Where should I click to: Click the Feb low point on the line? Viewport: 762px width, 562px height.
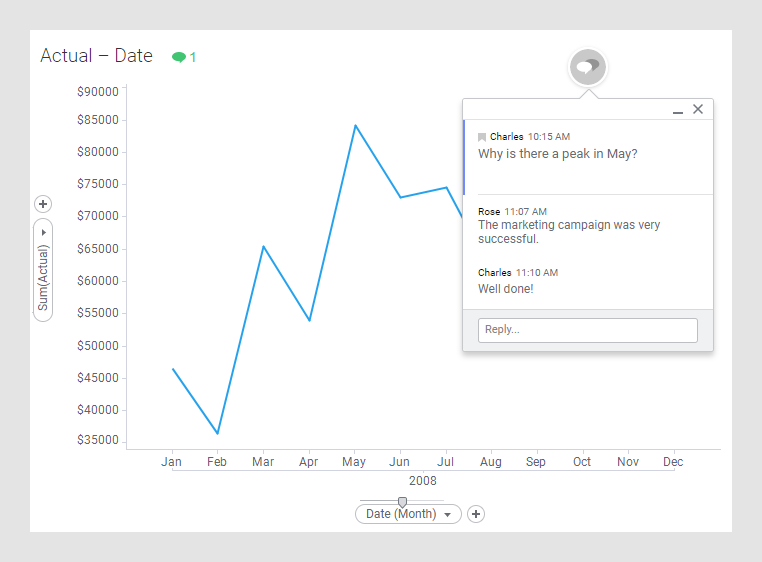(x=217, y=433)
